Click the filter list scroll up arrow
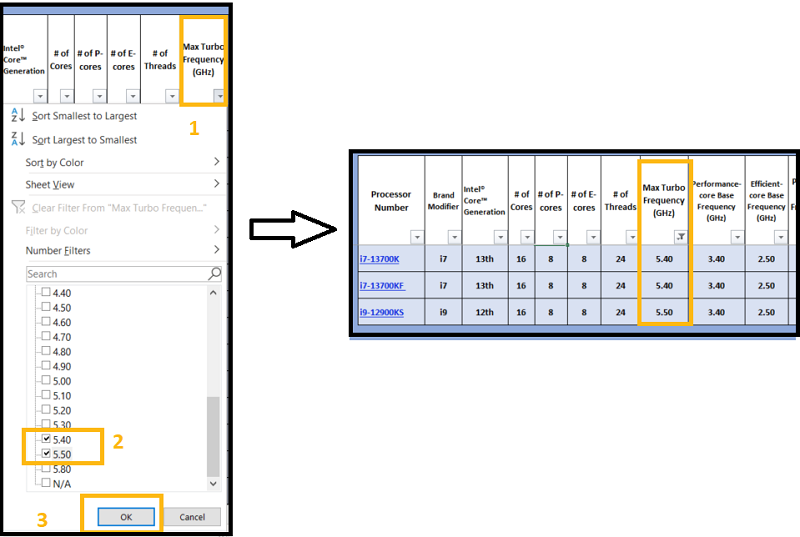 coord(213,293)
